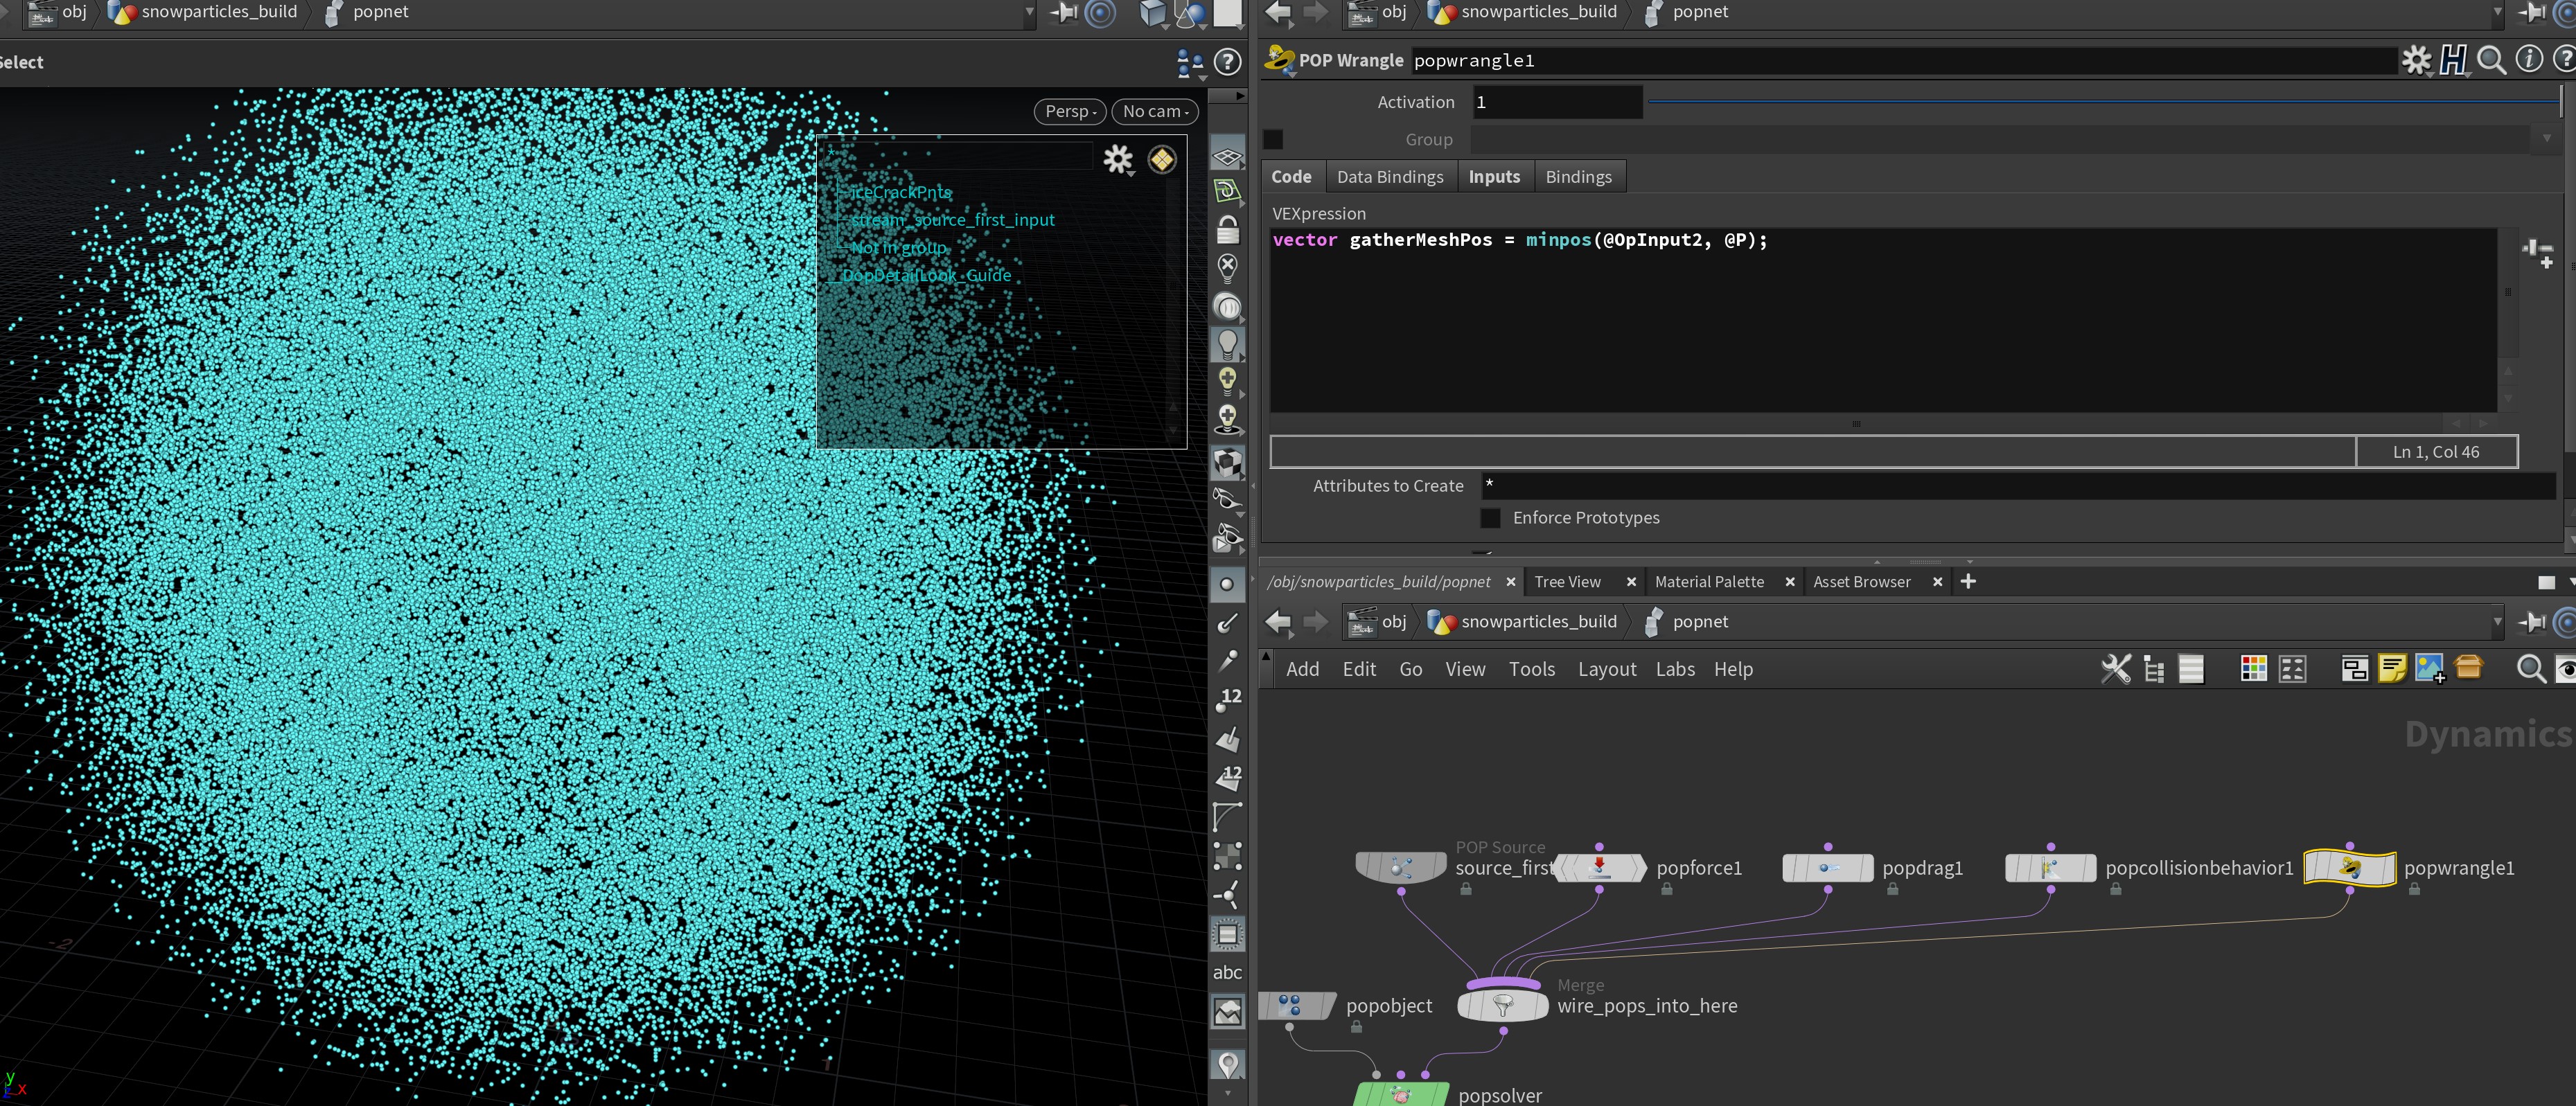Click the color palette icon in network toolbar

tap(2253, 668)
